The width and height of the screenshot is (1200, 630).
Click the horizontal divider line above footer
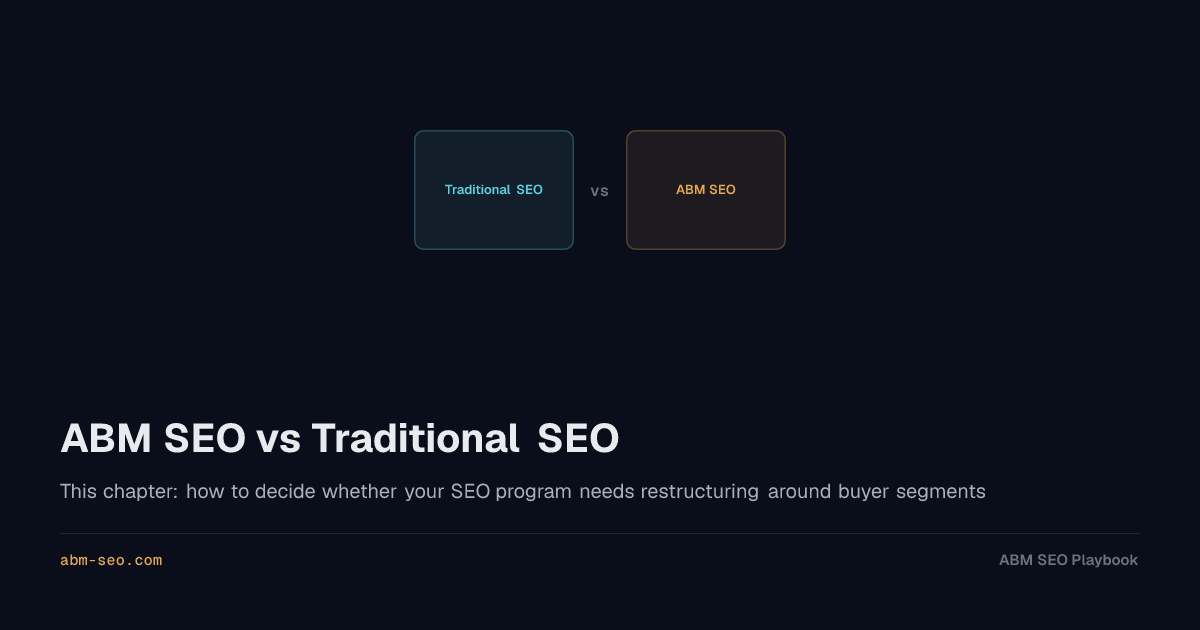pos(600,533)
